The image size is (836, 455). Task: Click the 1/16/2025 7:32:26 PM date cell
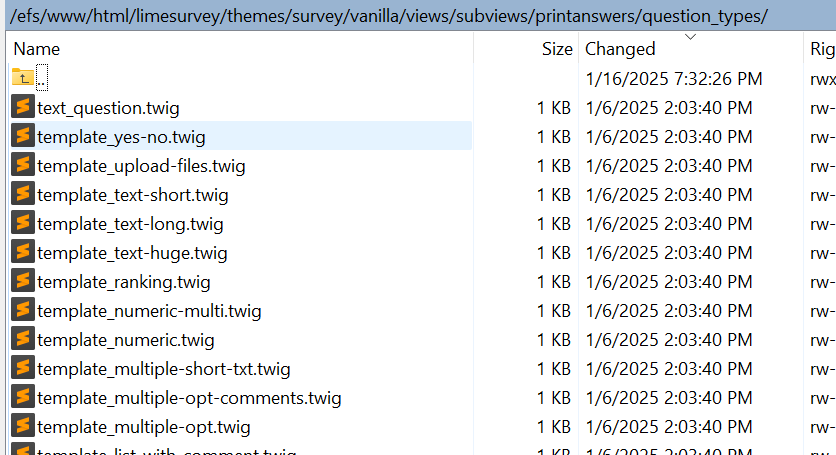coord(674,79)
